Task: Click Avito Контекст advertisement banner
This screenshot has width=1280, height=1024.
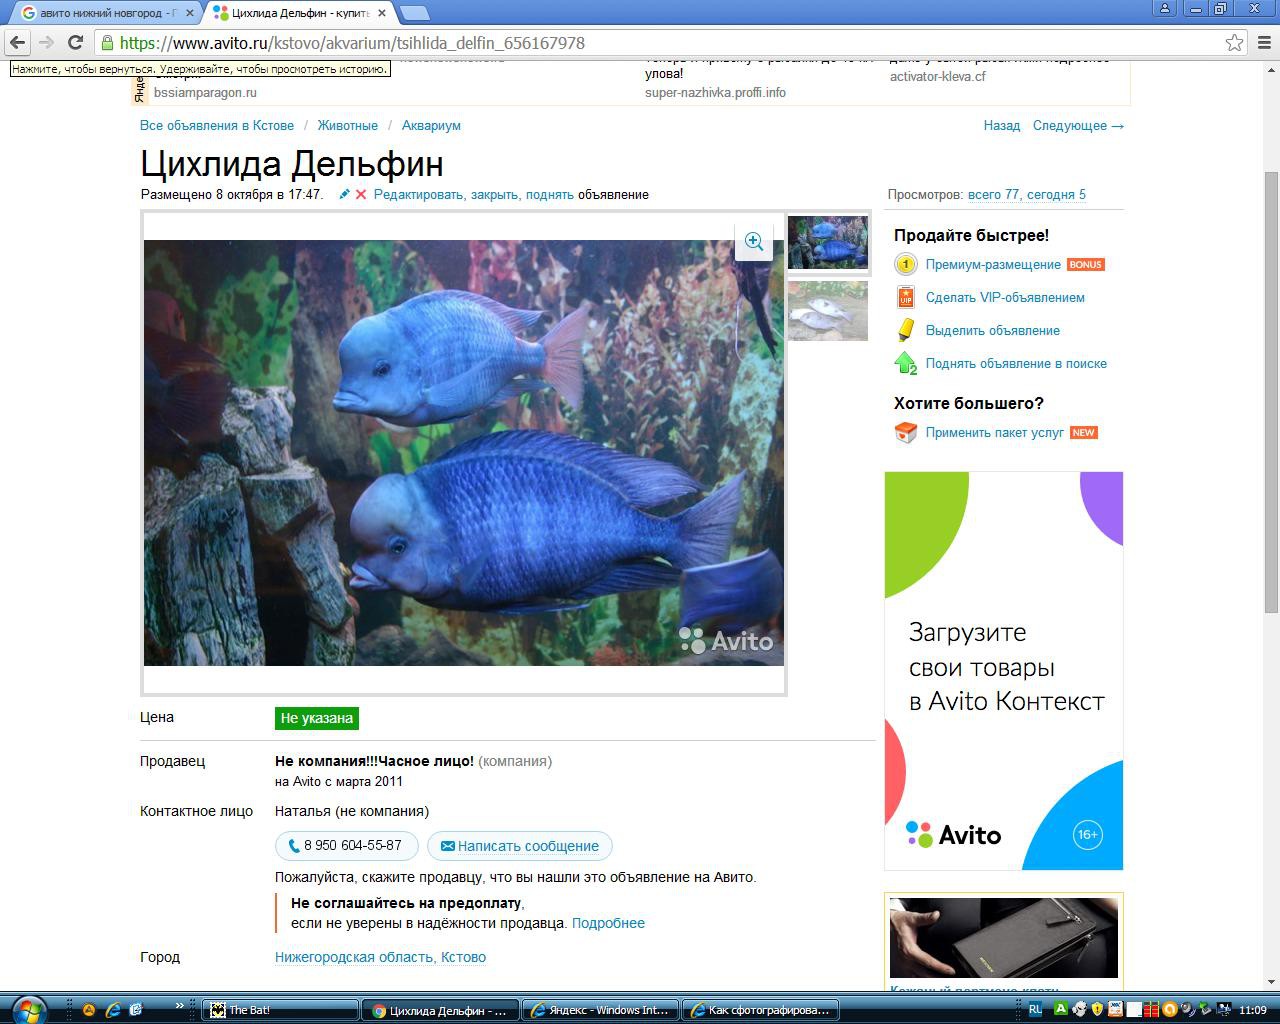Action: 1004,670
